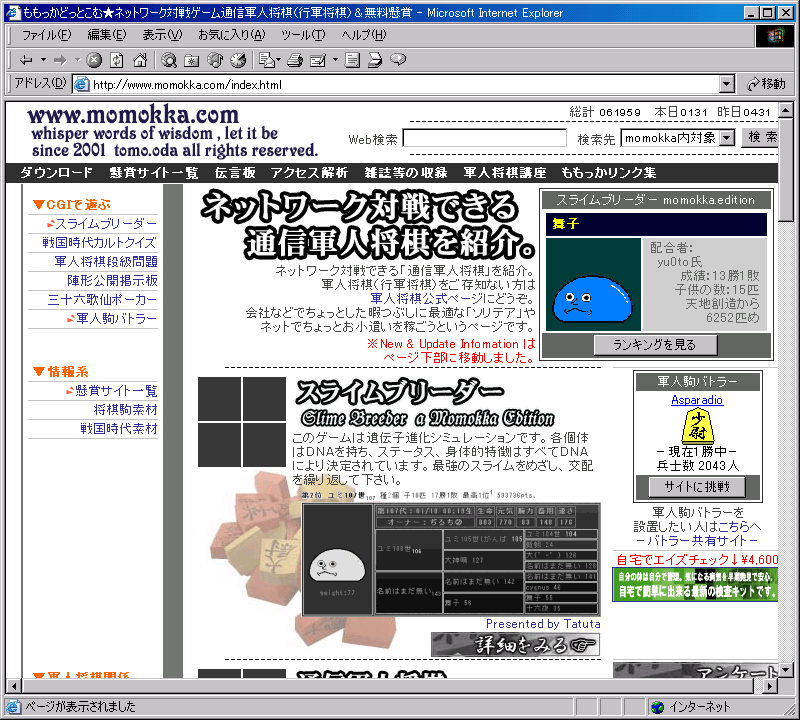800x720 pixels.
Task: Open the History clock icon
Action: pos(238,60)
